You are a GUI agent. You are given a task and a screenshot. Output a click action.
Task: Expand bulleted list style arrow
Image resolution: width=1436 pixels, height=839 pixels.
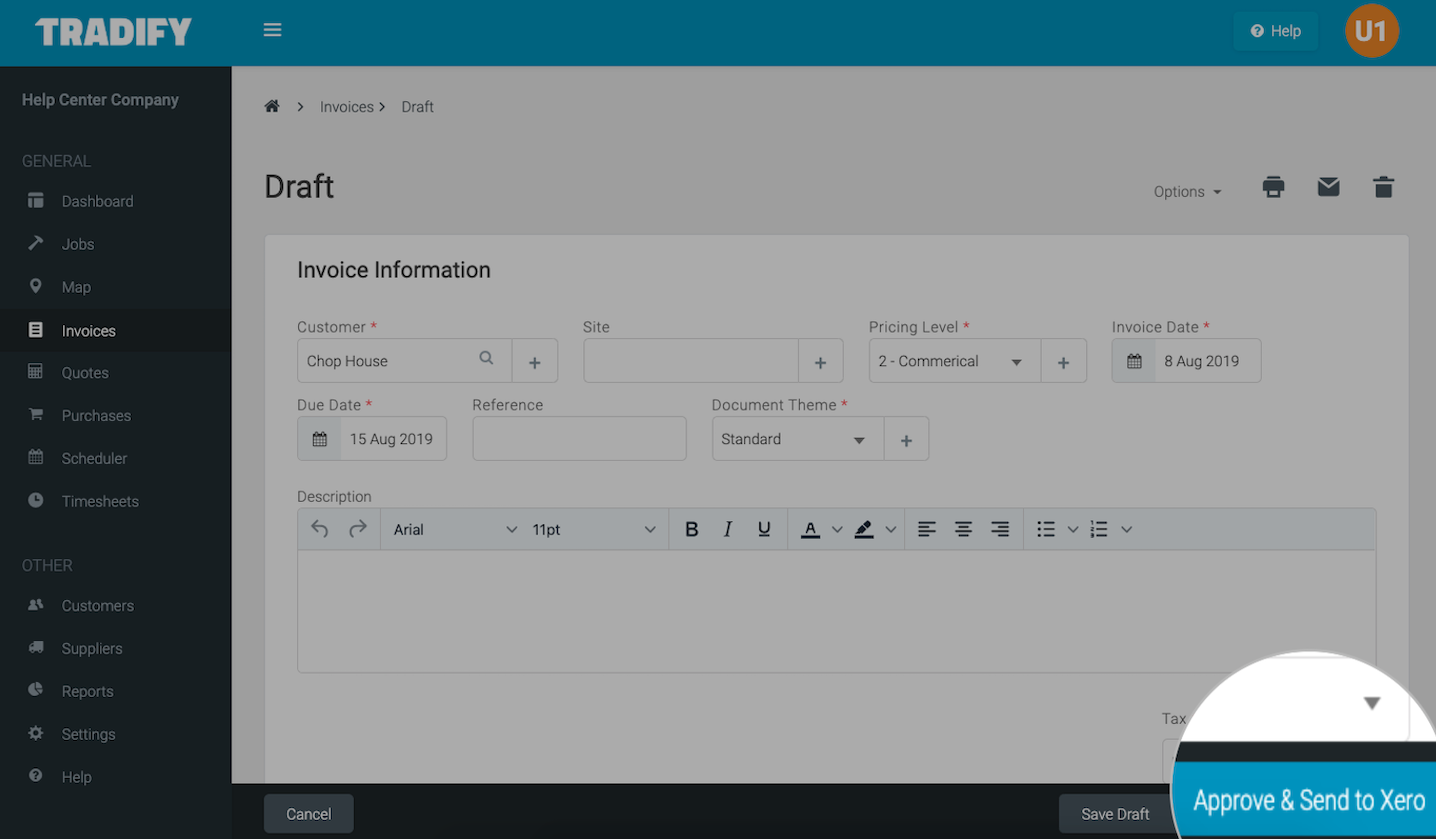pos(1073,529)
